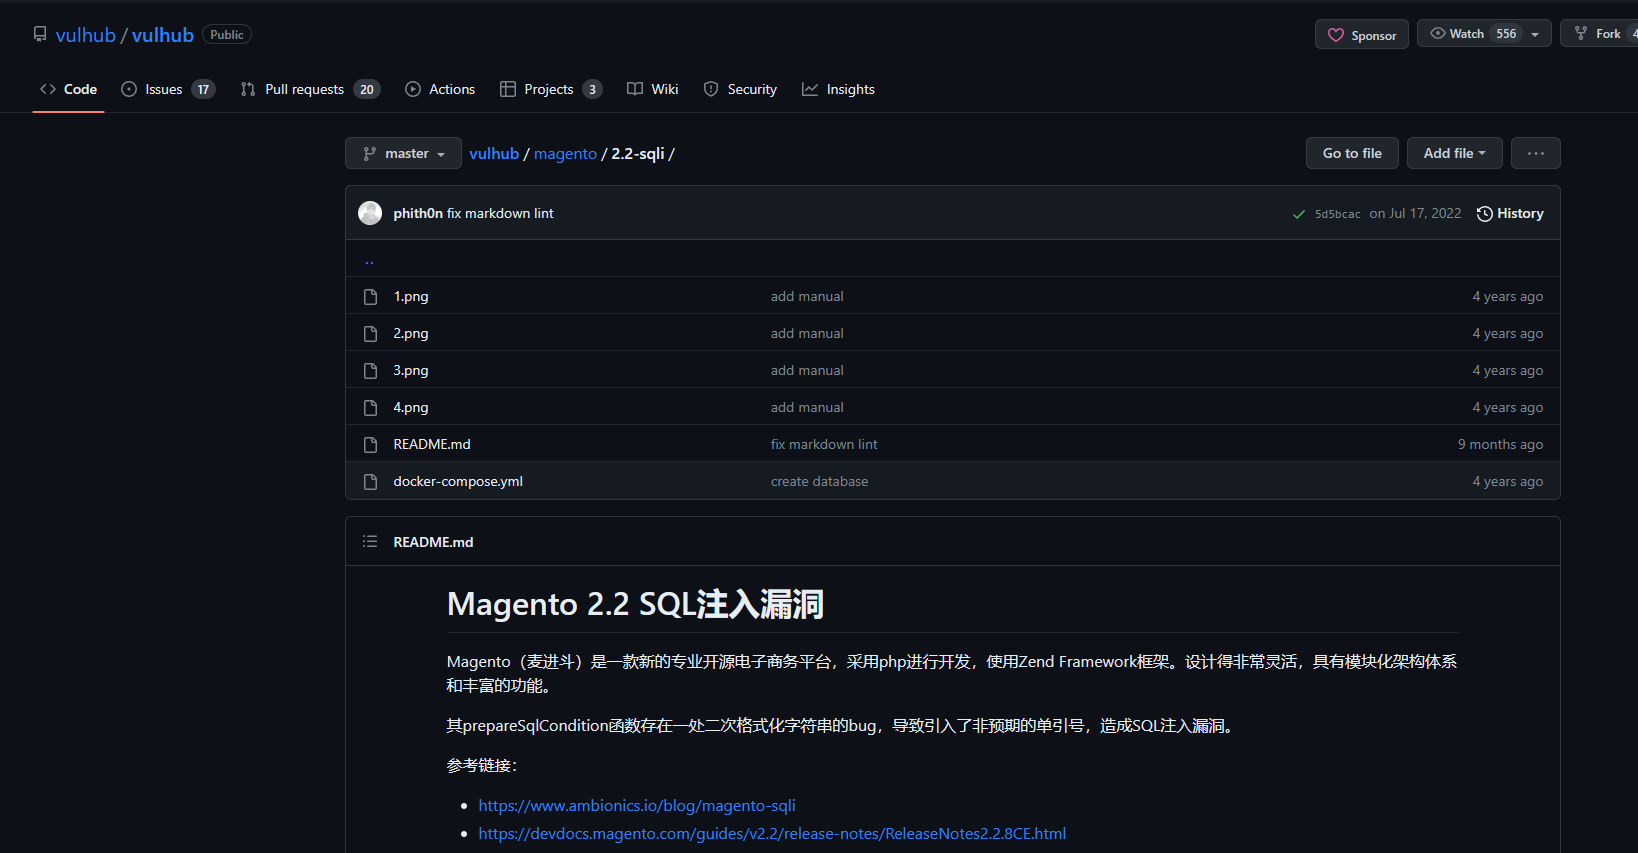1638x853 pixels.
Task: Open the devdocs.magento.com release notes link
Action: pyautogui.click(x=772, y=834)
